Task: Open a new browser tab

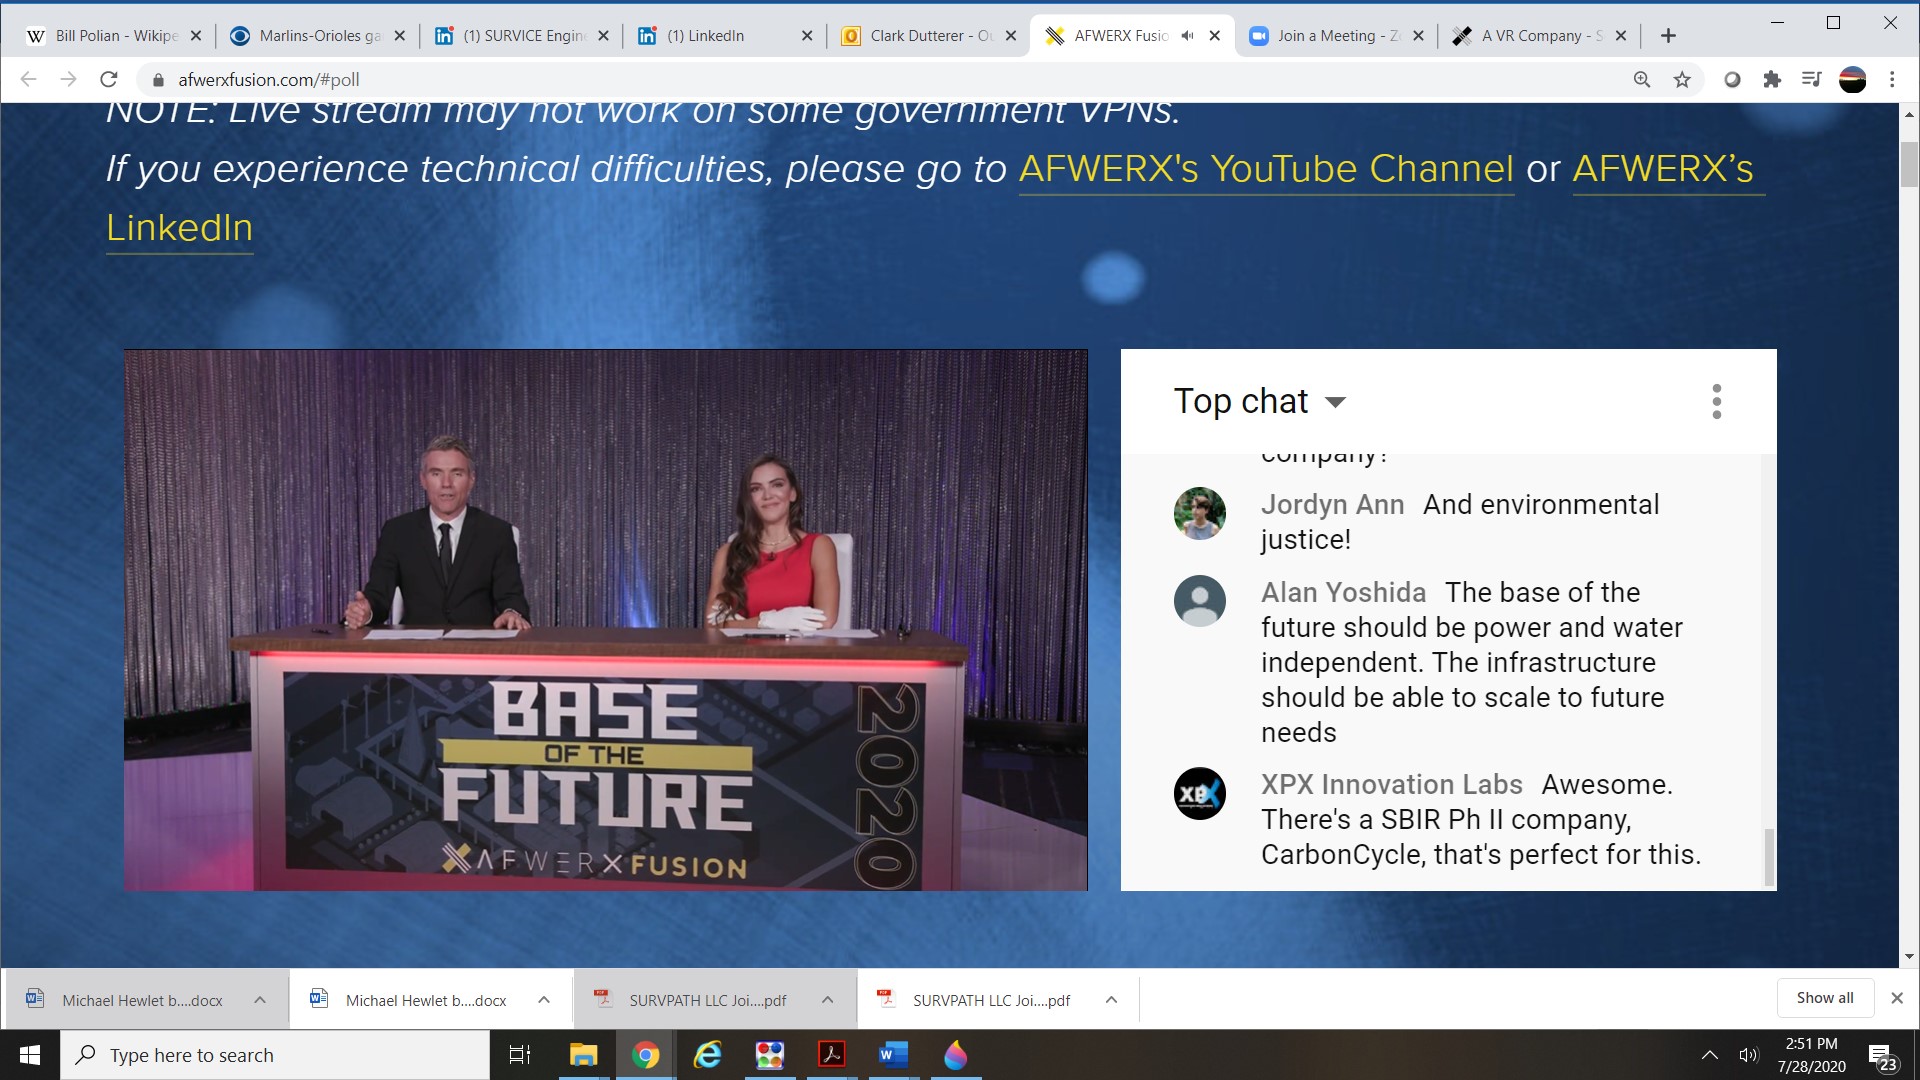Action: click(1668, 36)
